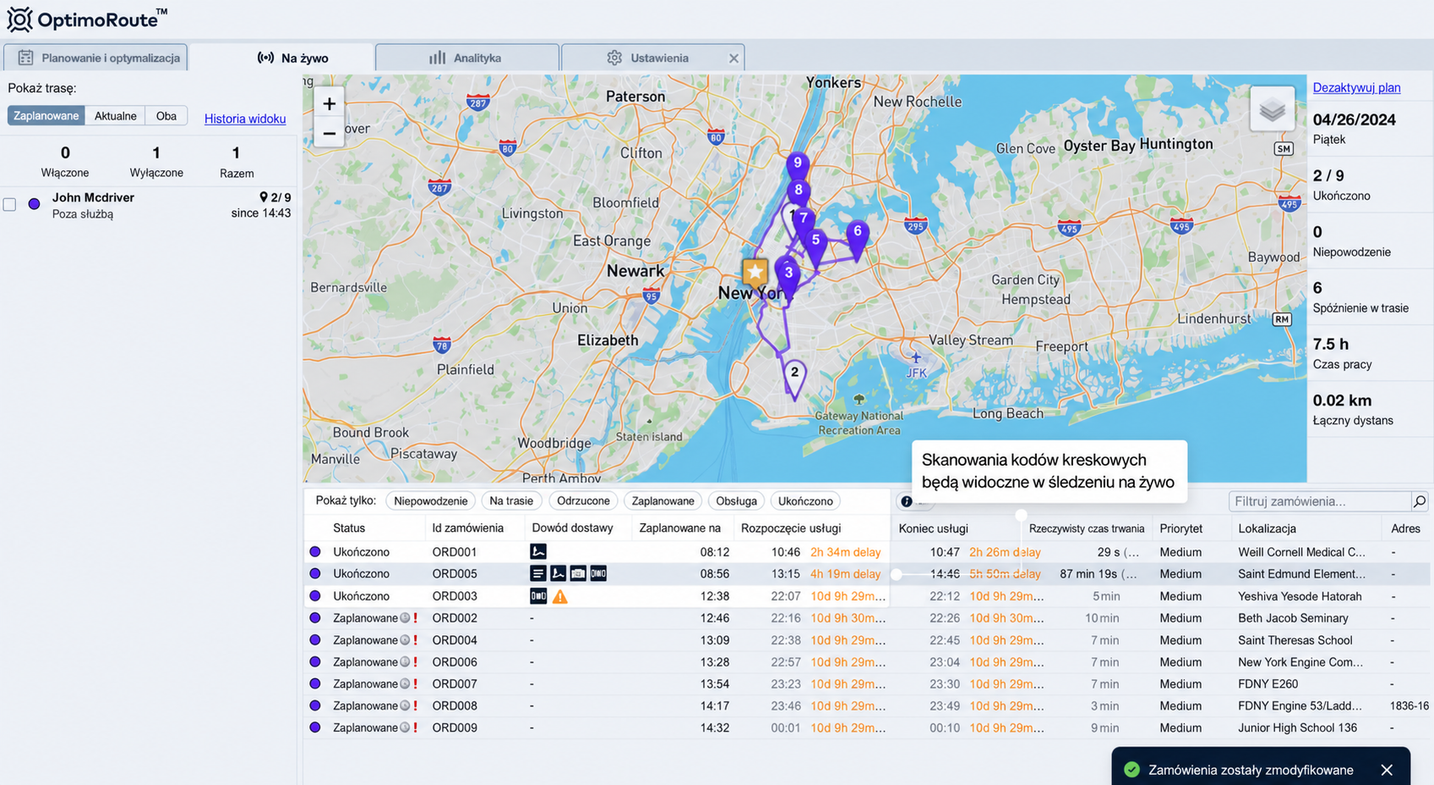Click the red exclamation mark for ORD004
1434x785 pixels.
pos(415,640)
